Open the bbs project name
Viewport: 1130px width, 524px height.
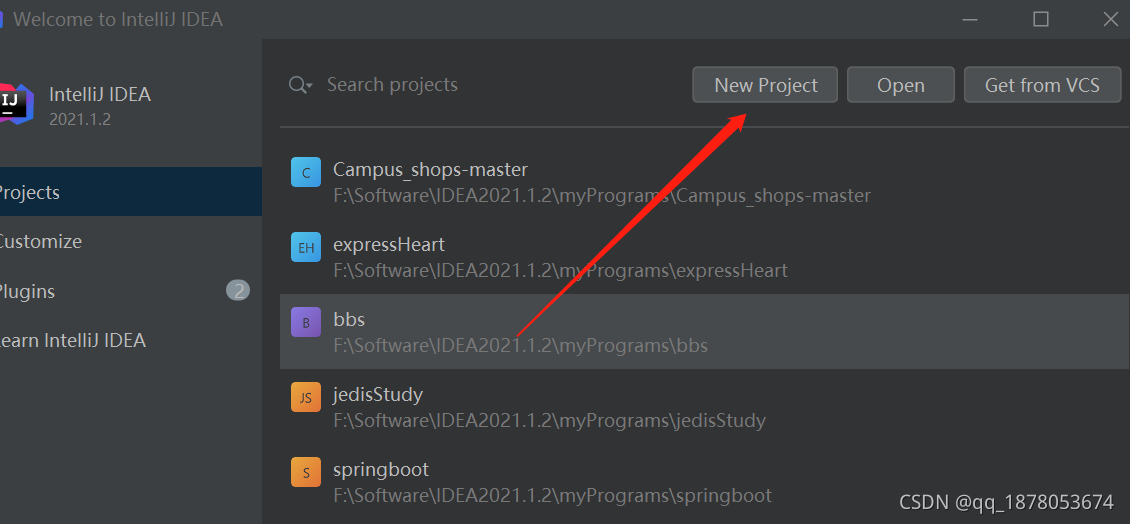pos(349,319)
